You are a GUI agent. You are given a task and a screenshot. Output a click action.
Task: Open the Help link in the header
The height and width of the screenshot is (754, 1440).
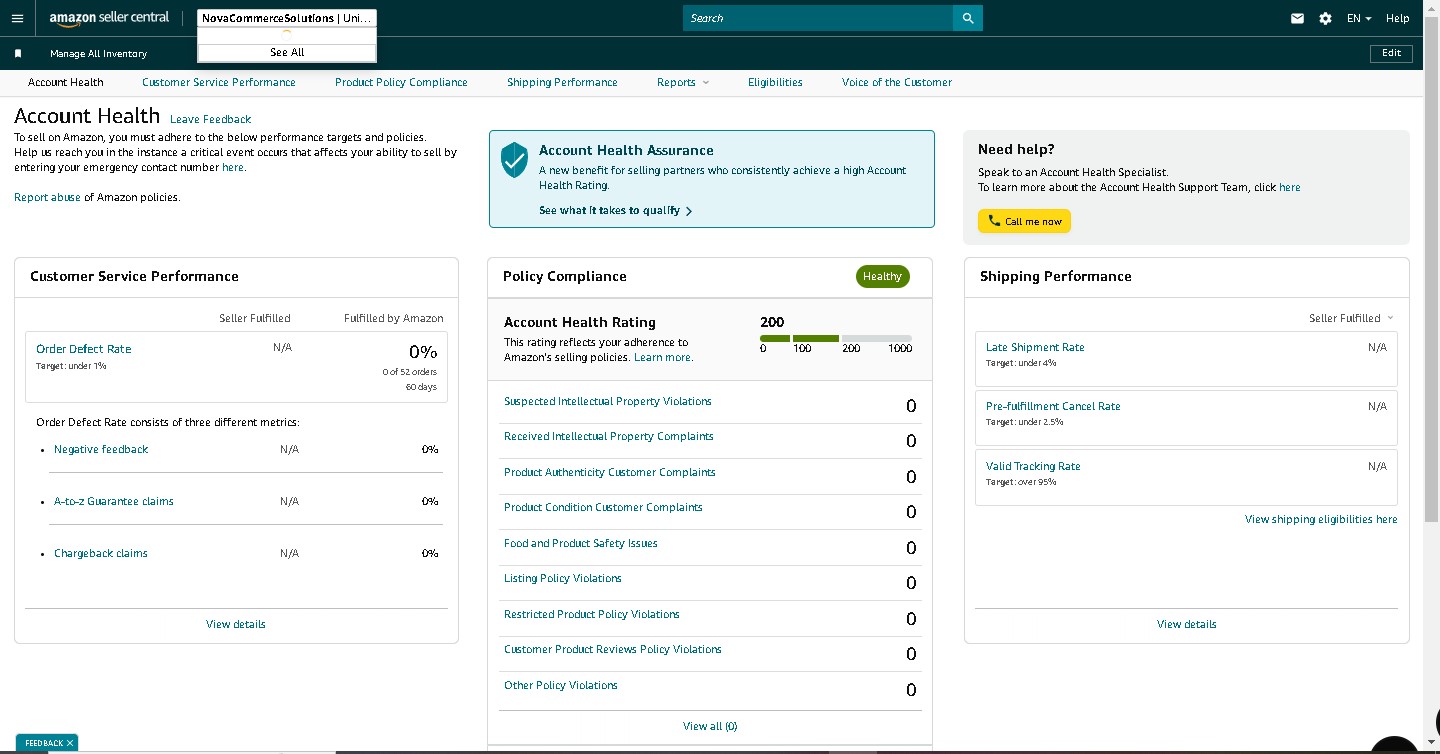click(1398, 18)
